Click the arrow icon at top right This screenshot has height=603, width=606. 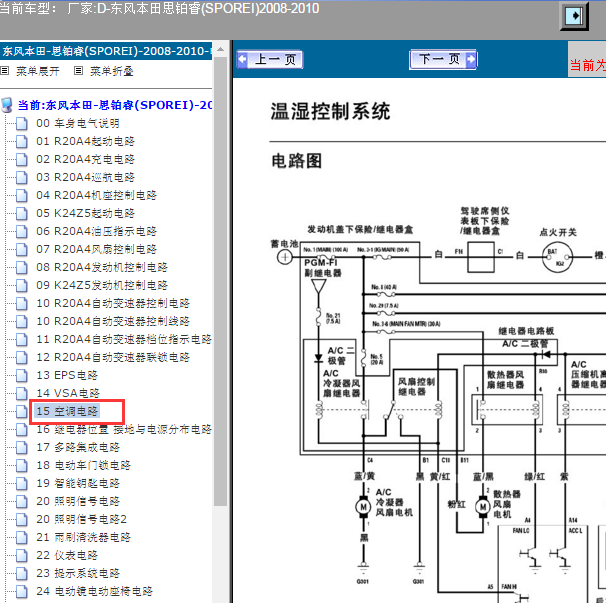574,16
